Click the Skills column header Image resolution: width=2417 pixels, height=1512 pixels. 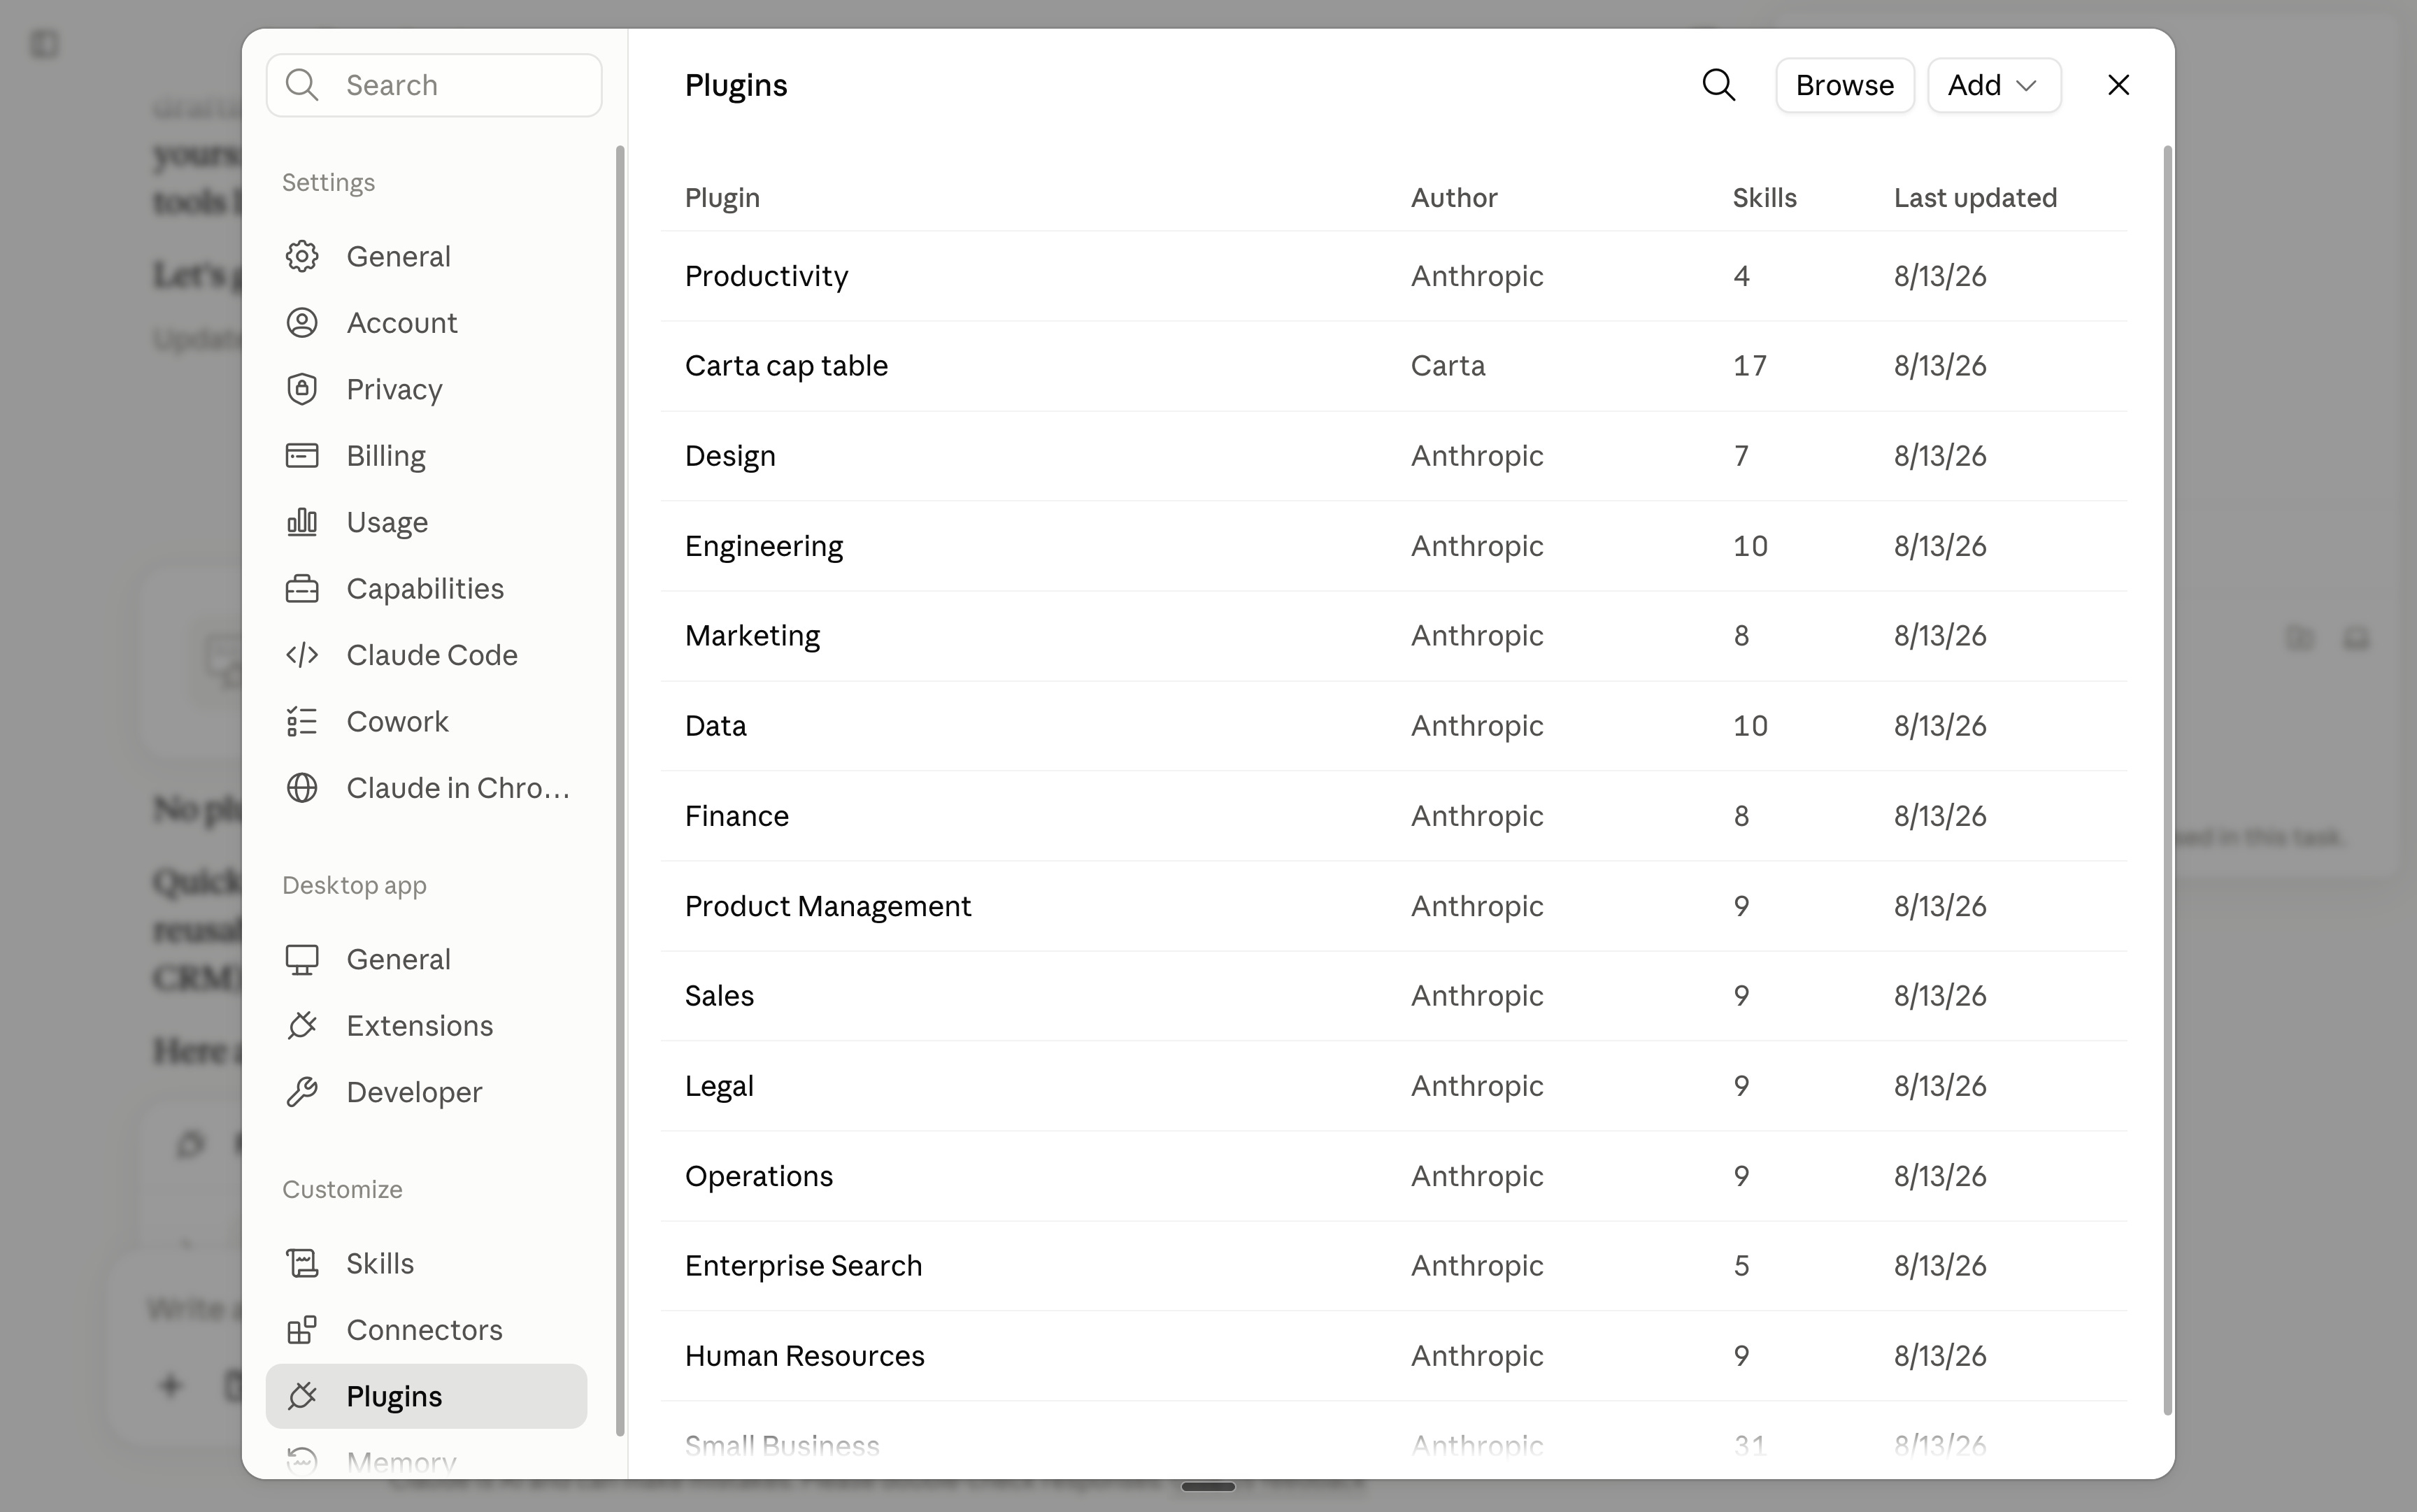(1764, 198)
